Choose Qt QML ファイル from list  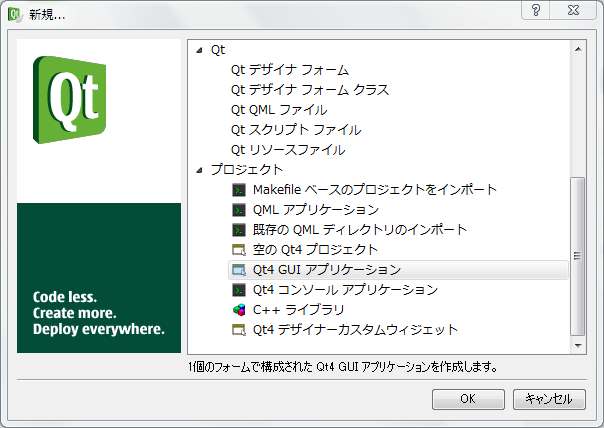click(279, 110)
